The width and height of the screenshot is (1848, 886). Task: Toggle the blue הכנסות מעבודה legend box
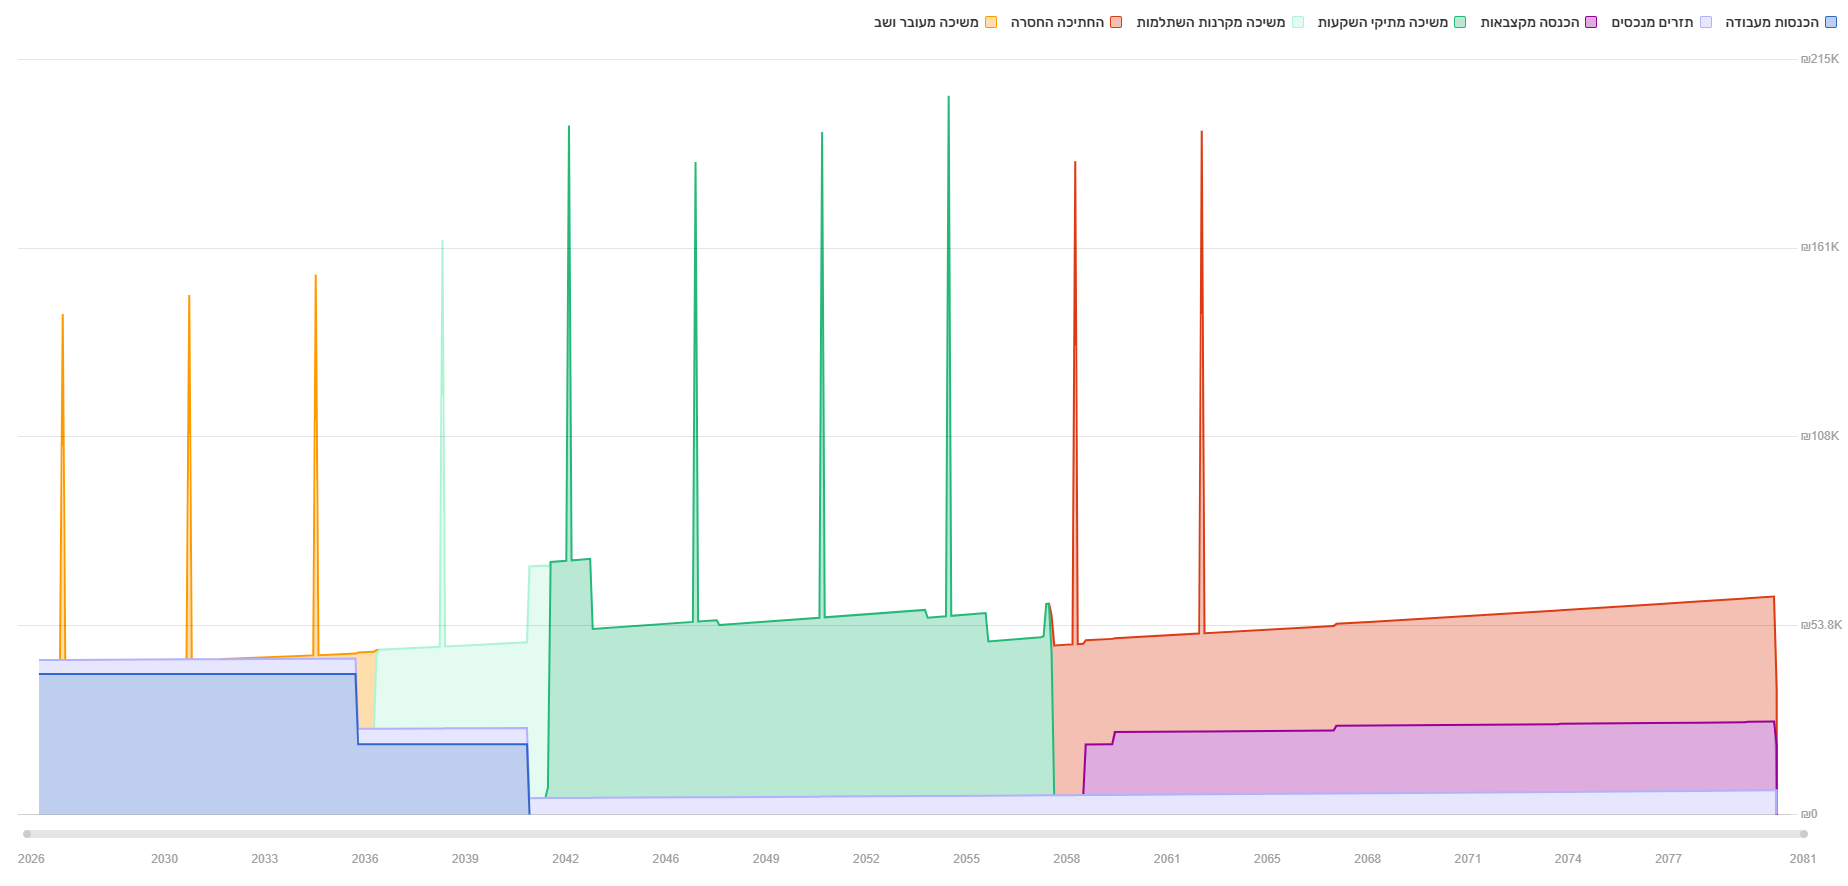[1831, 22]
